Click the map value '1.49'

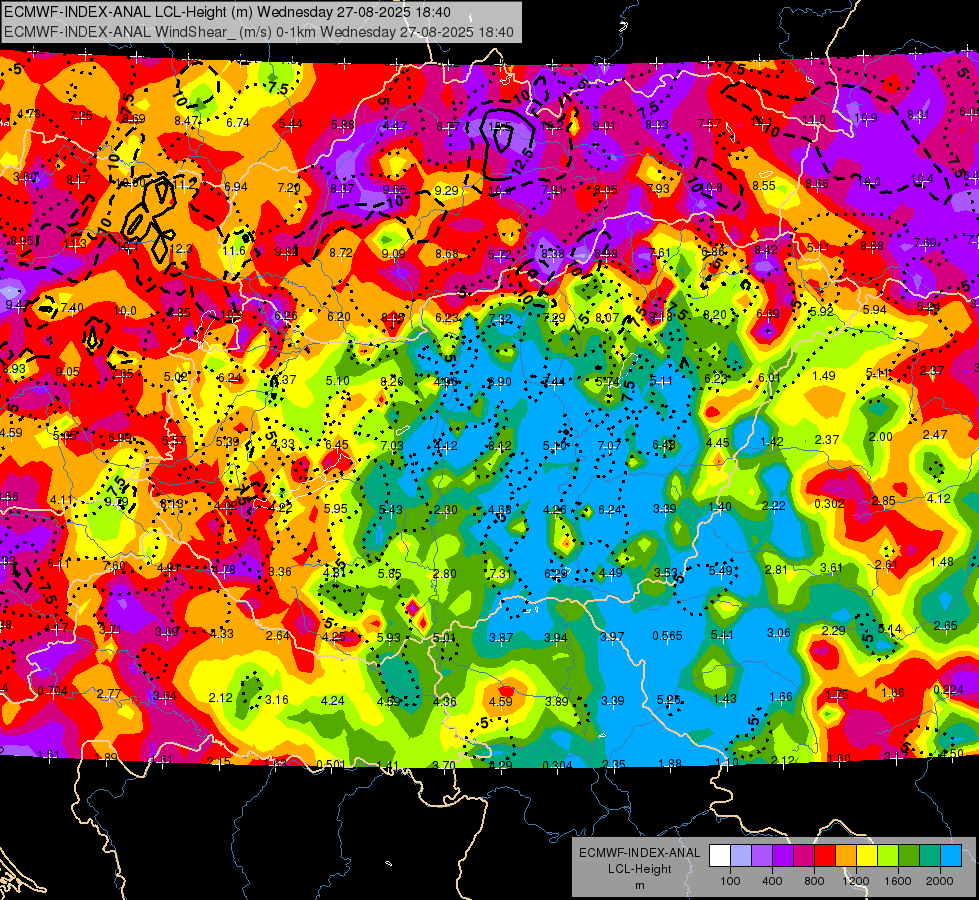(x=824, y=376)
